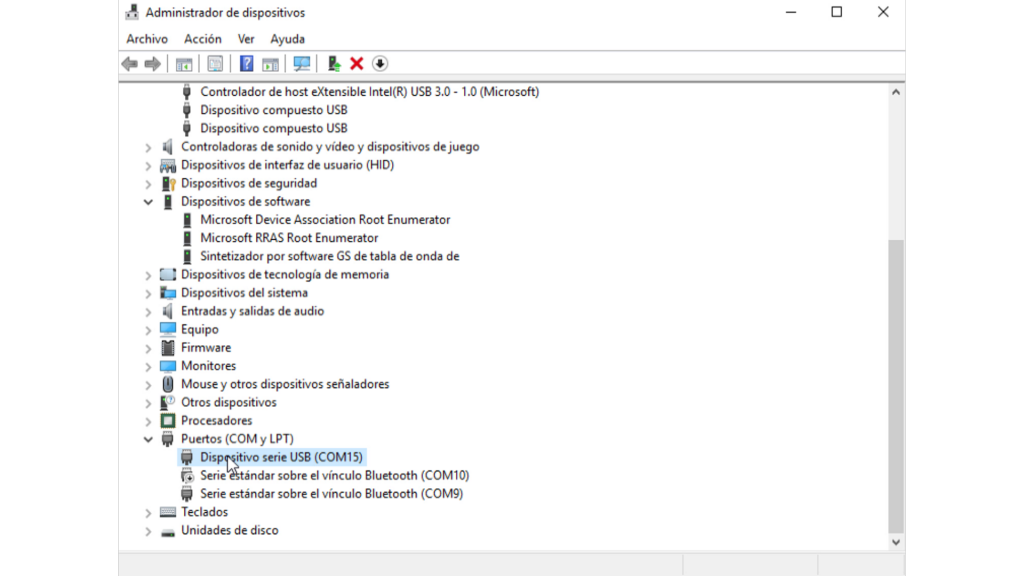The height and width of the screenshot is (576, 1024).
Task: Expand the Procesadores category
Action: click(148, 421)
